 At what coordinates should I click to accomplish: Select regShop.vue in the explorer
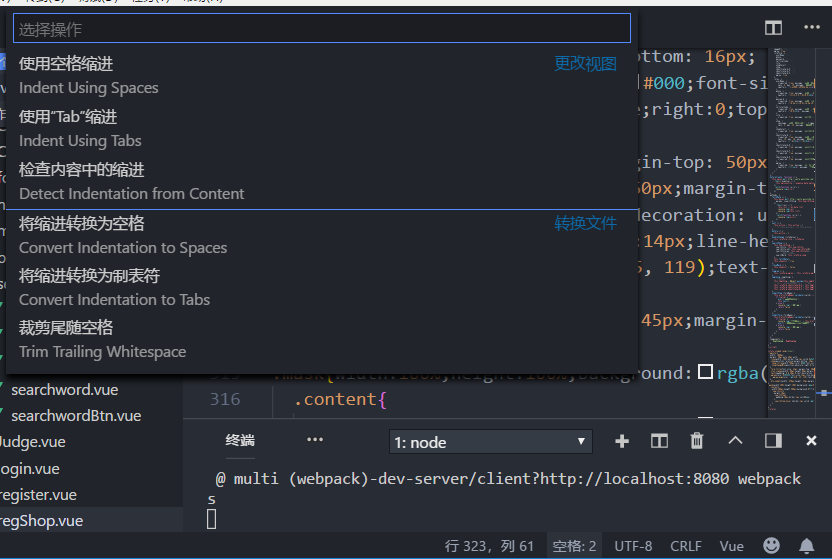91,521
